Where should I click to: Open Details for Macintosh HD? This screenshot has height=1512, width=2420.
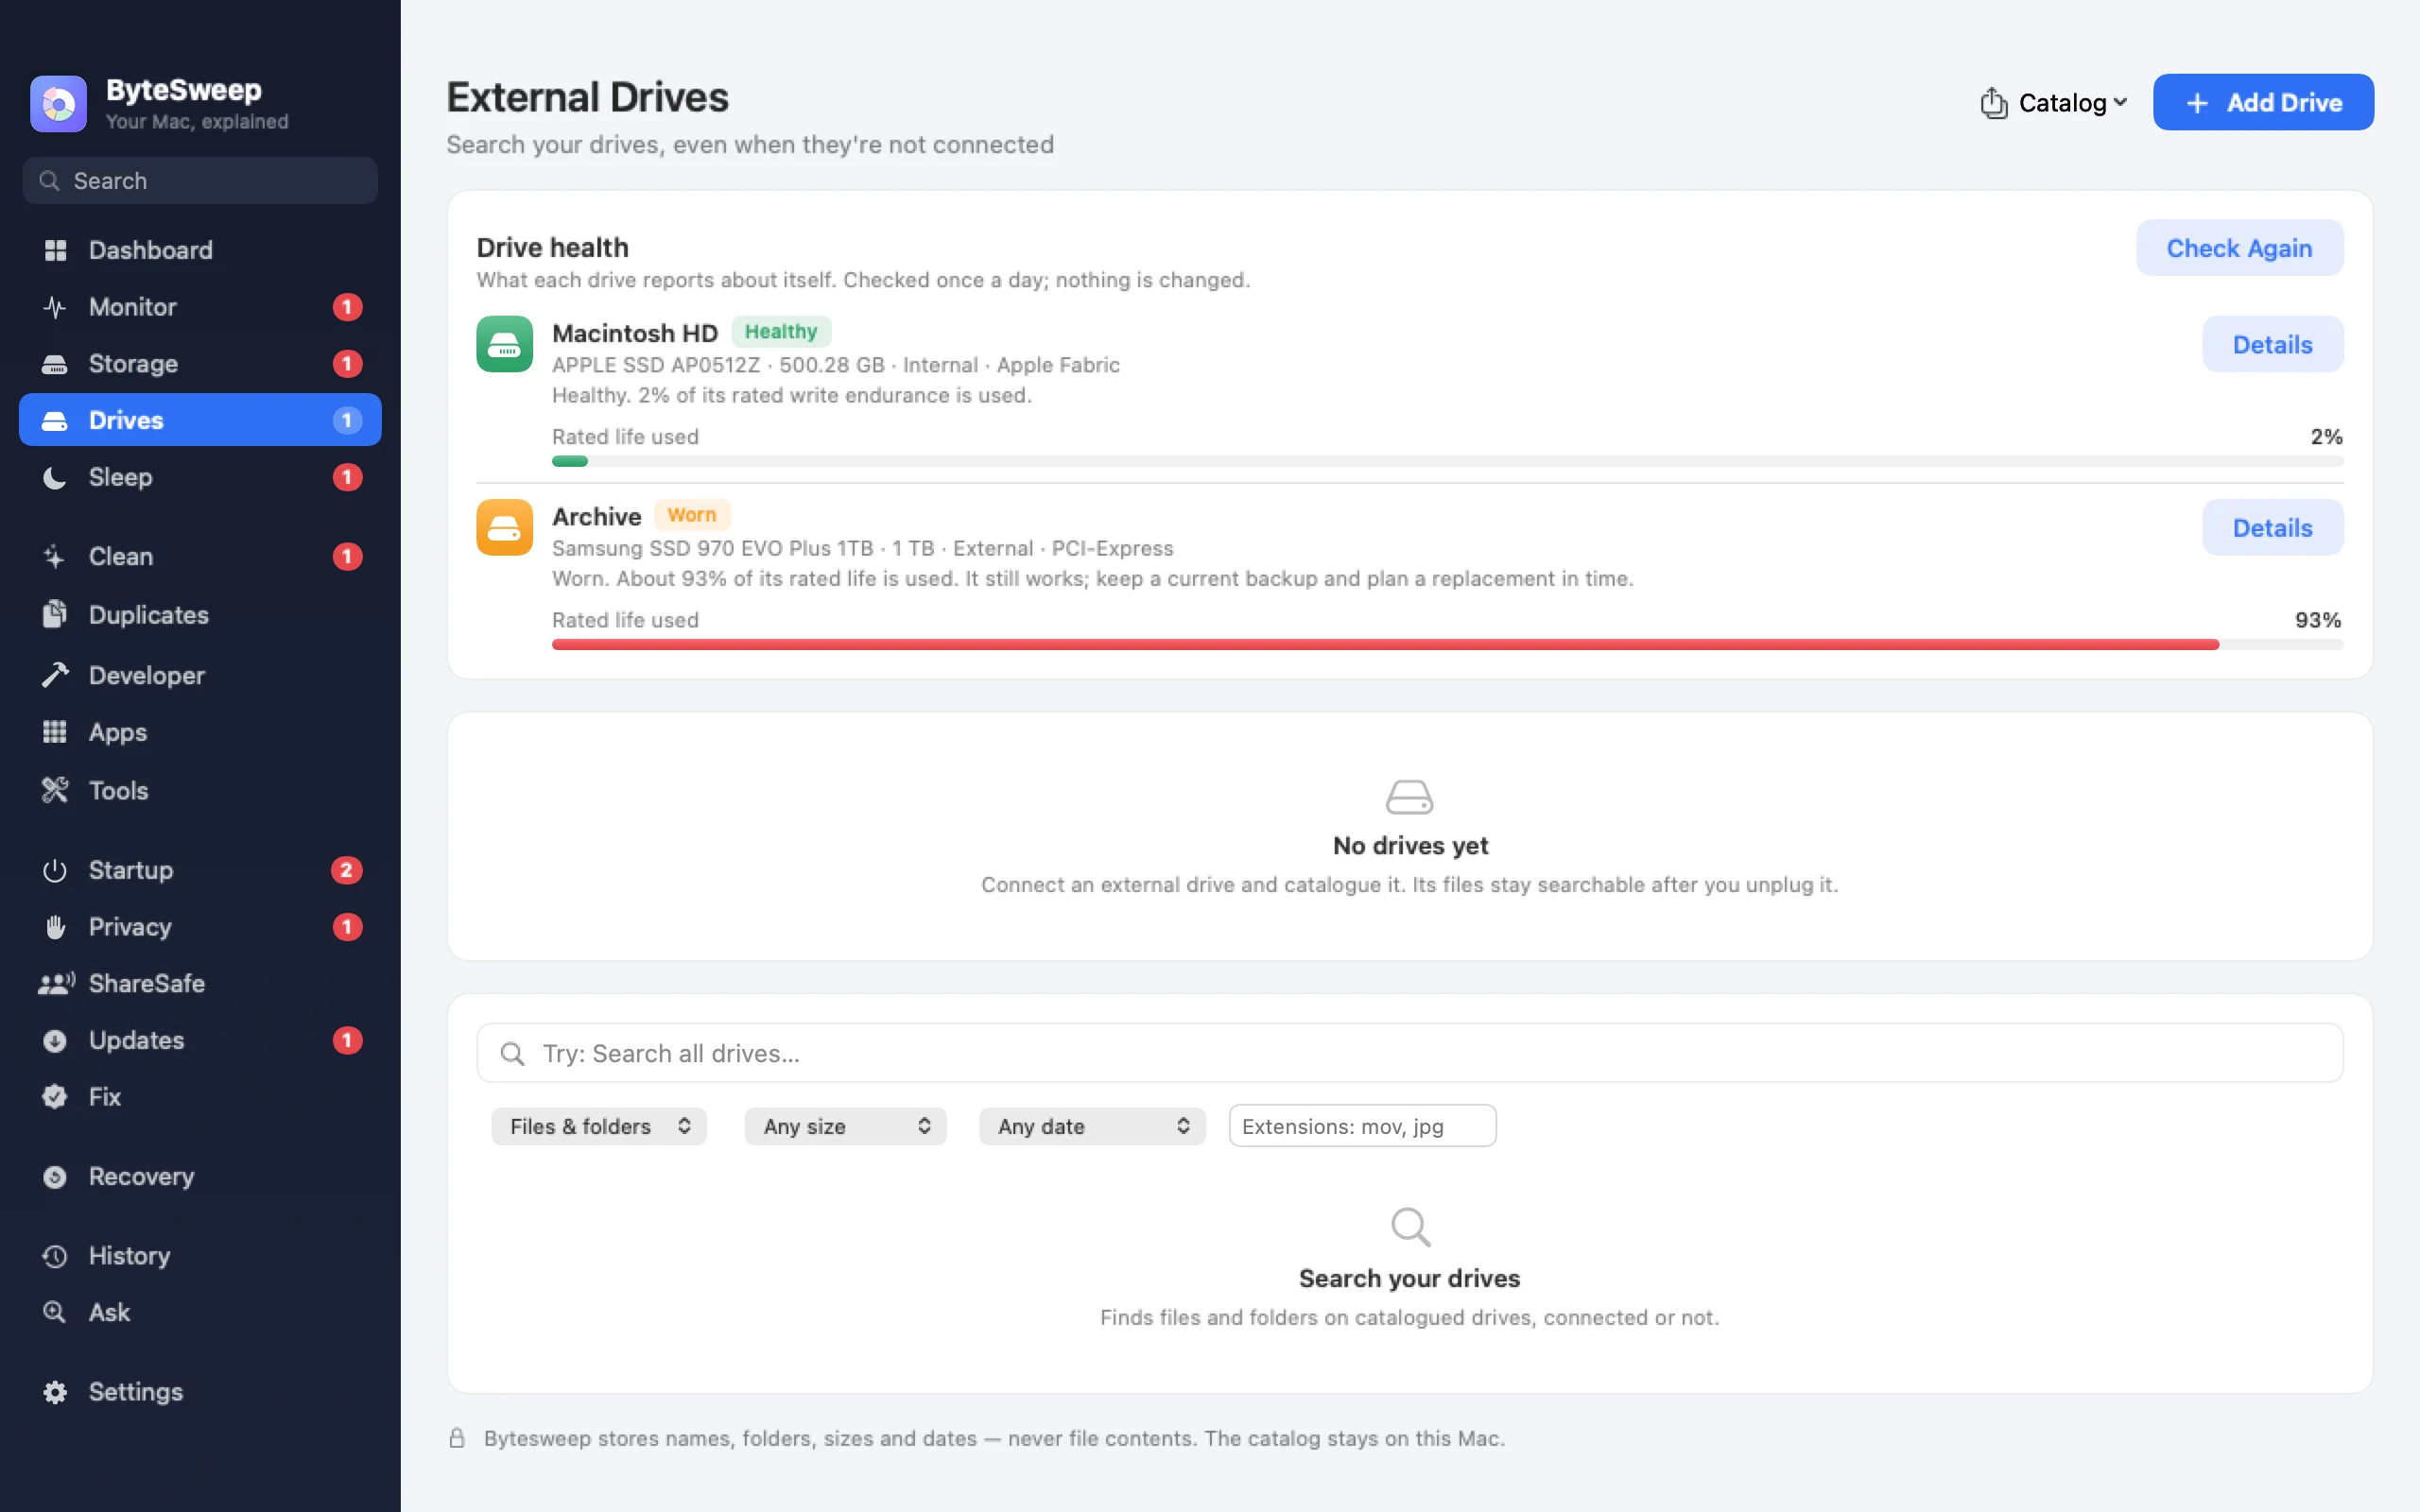click(2272, 344)
